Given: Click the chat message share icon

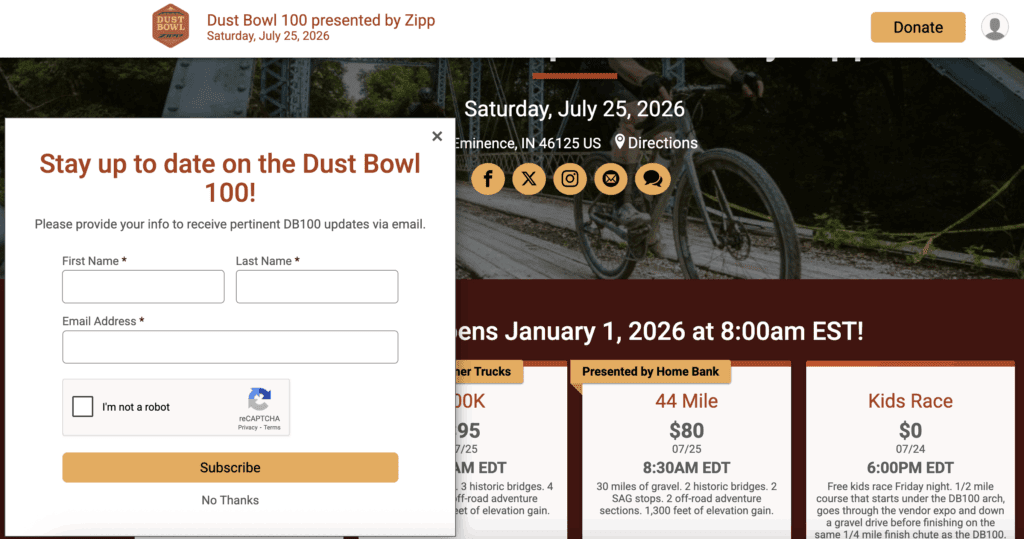Looking at the screenshot, I should tap(652, 179).
